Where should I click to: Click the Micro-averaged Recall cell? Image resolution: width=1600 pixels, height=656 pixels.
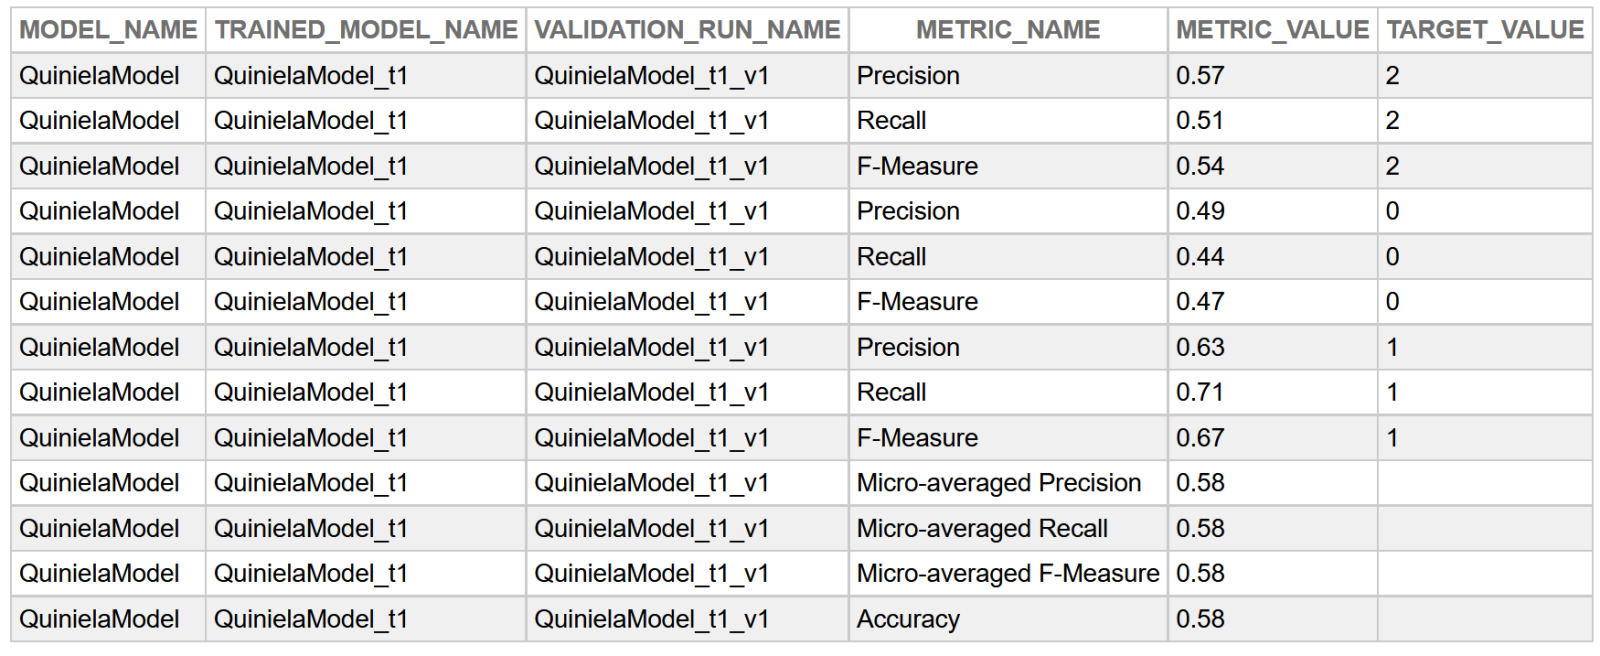[x=982, y=528]
